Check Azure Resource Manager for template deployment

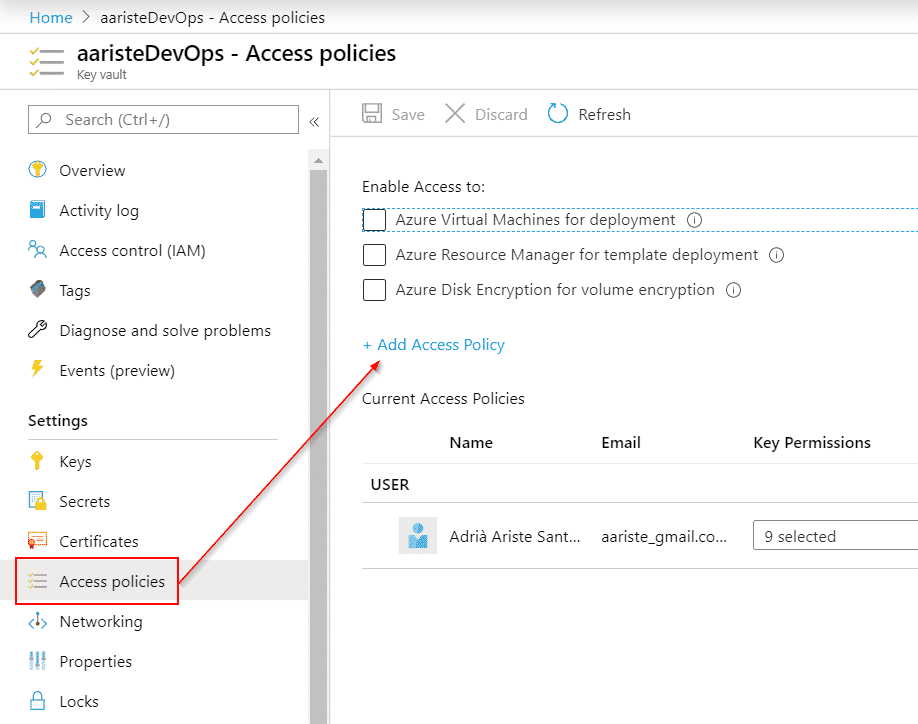tap(374, 255)
